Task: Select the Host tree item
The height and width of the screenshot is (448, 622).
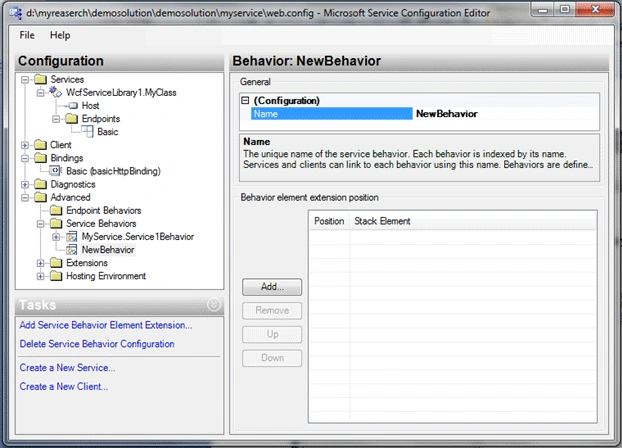Action: click(90, 106)
